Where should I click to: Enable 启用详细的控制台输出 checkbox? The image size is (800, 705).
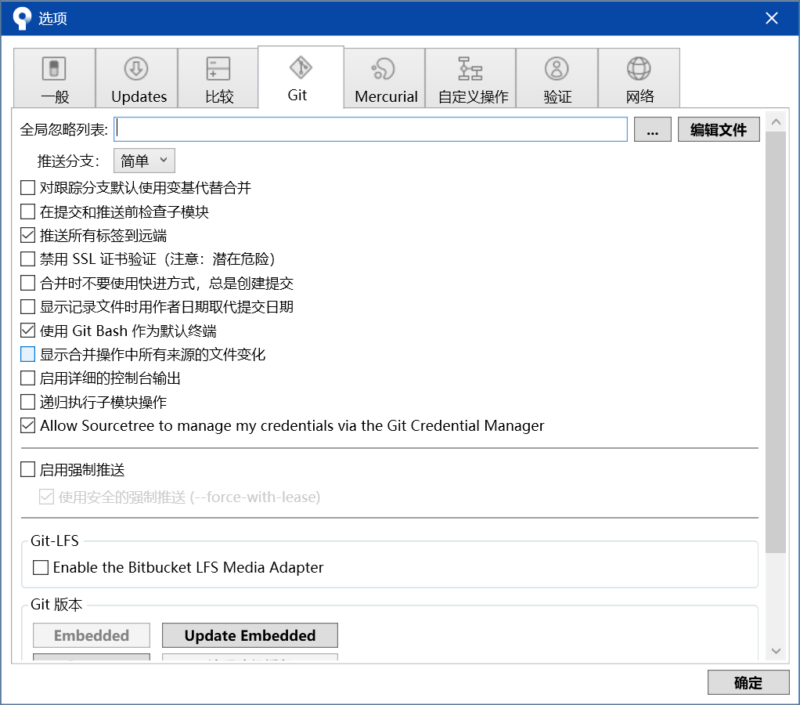tap(28, 378)
